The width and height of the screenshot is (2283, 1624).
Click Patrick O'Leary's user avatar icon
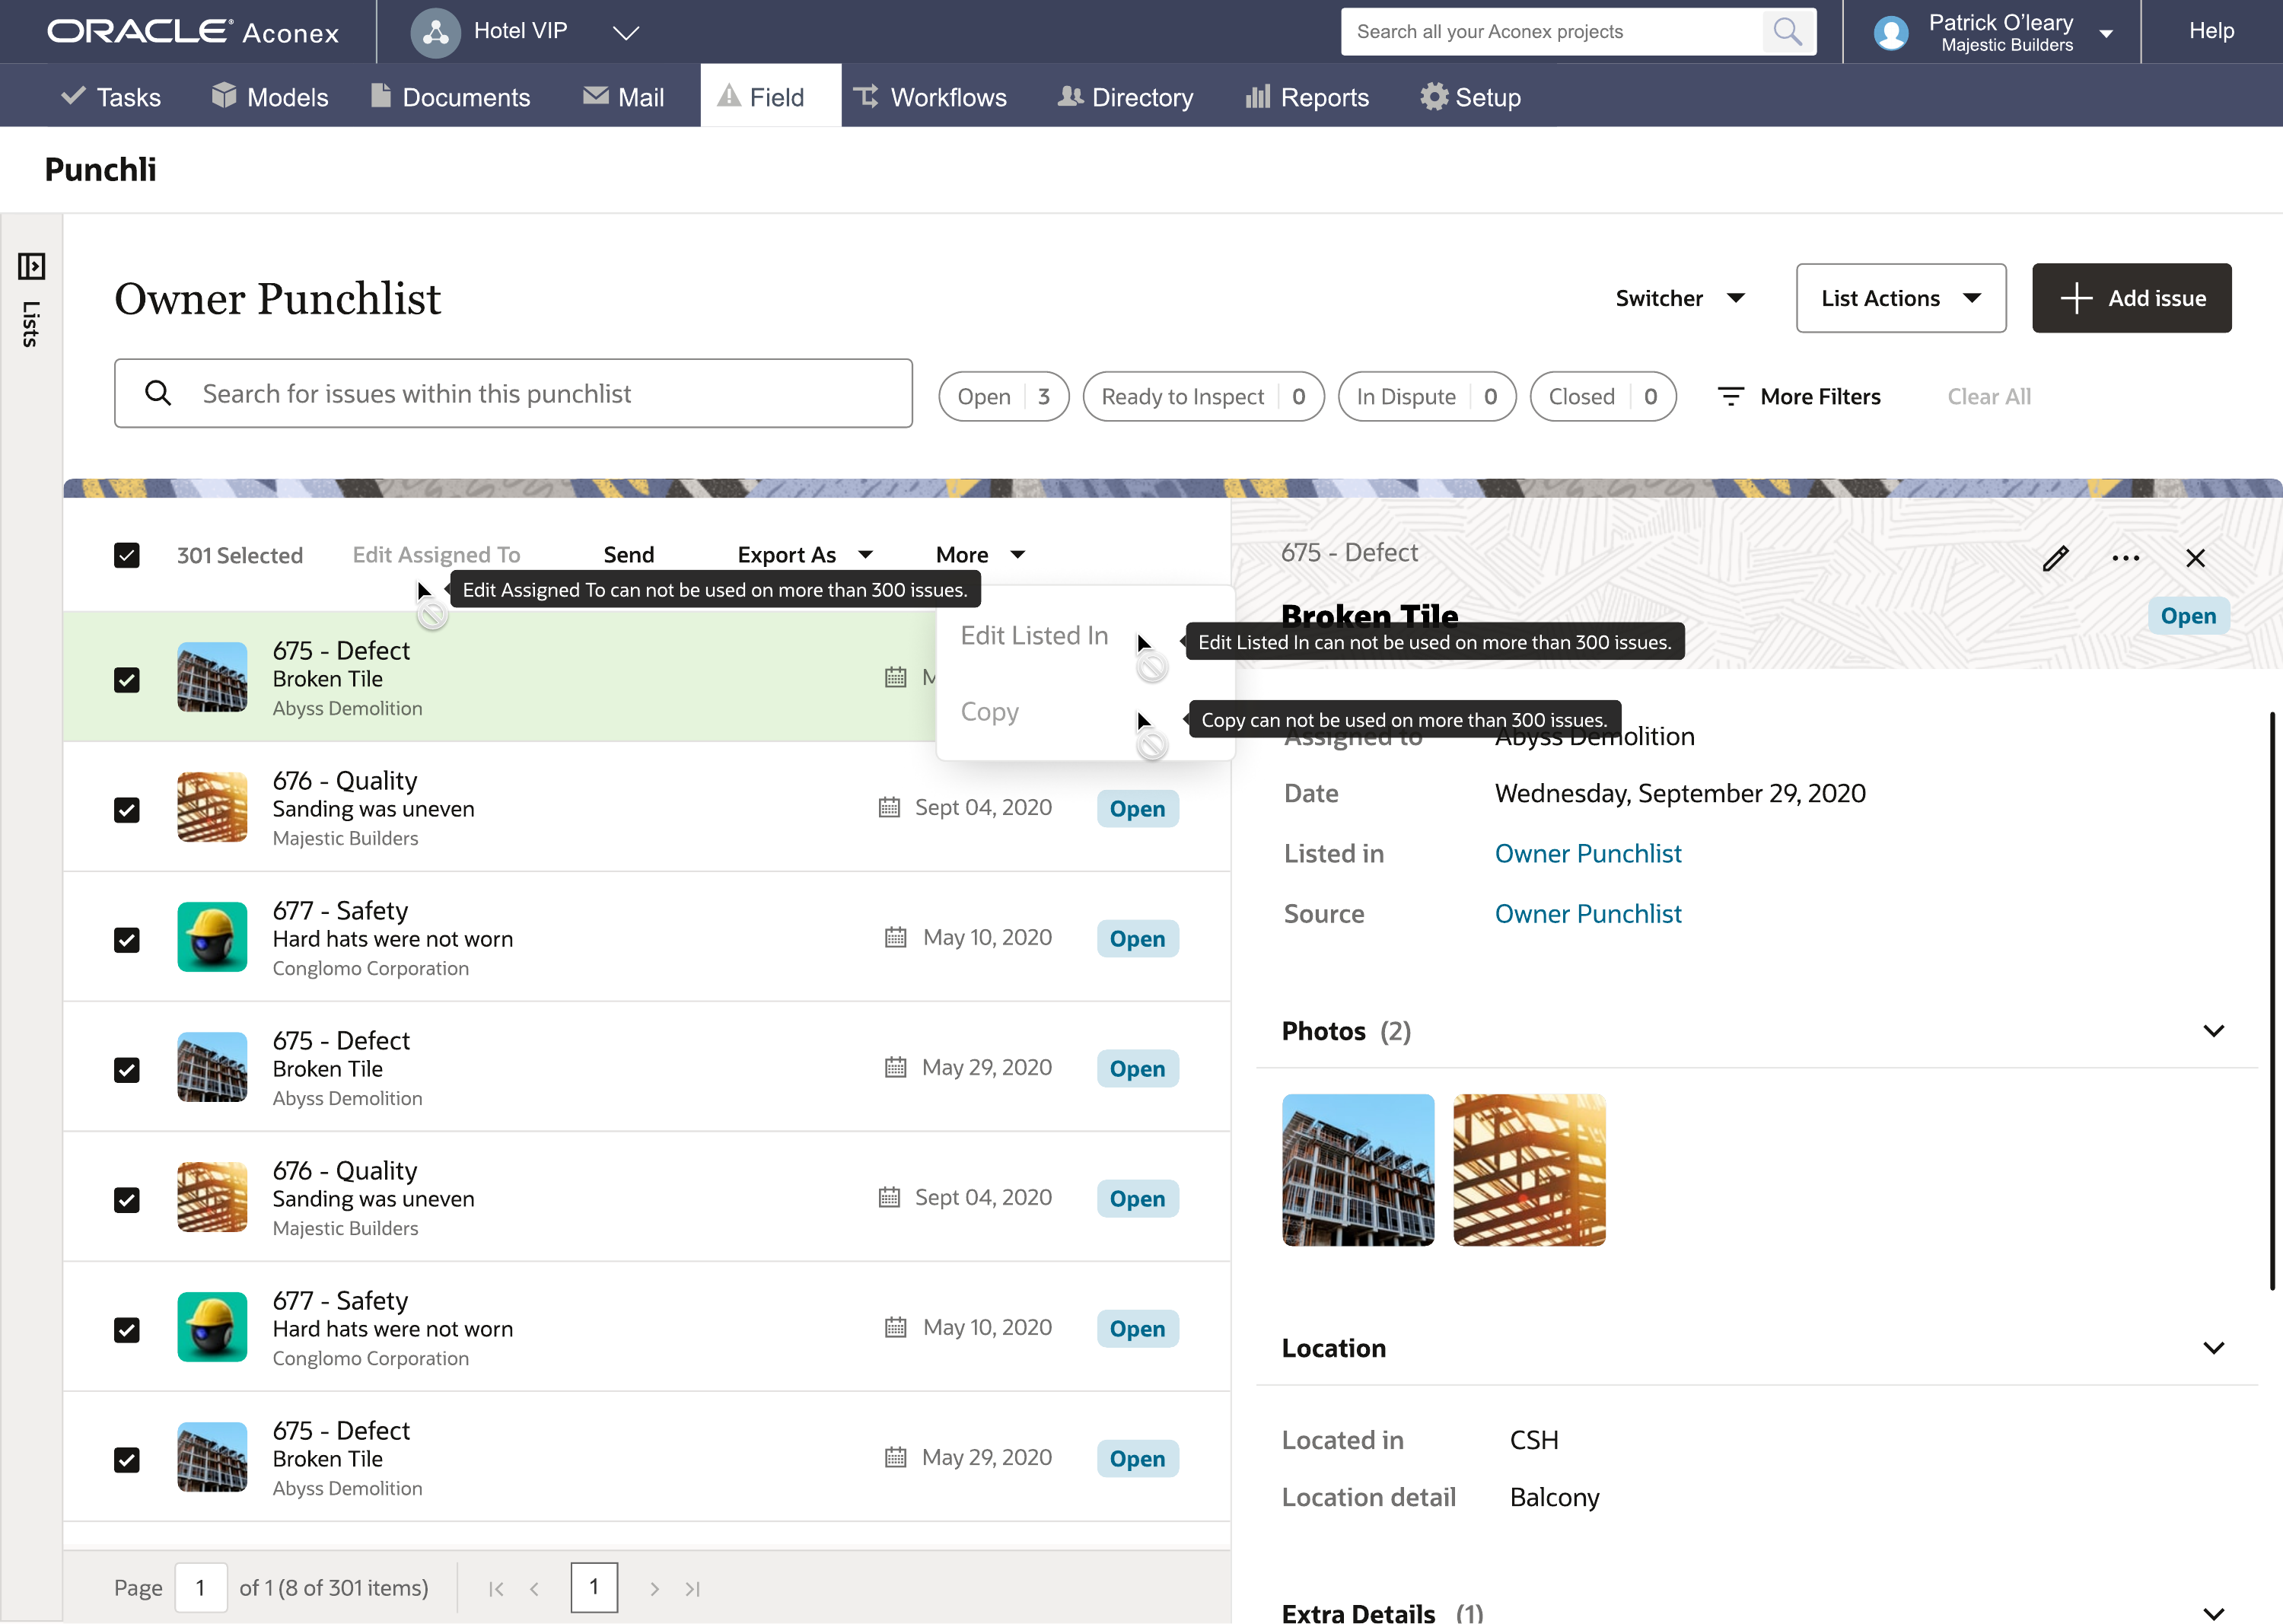click(x=1890, y=33)
